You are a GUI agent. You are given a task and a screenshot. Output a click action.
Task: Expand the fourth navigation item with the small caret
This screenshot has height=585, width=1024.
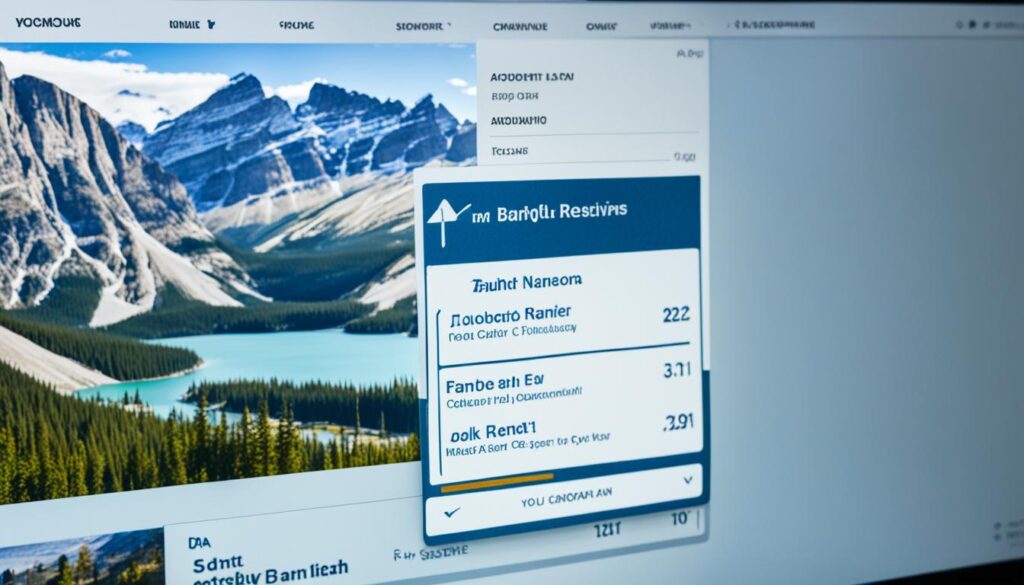coord(423,27)
